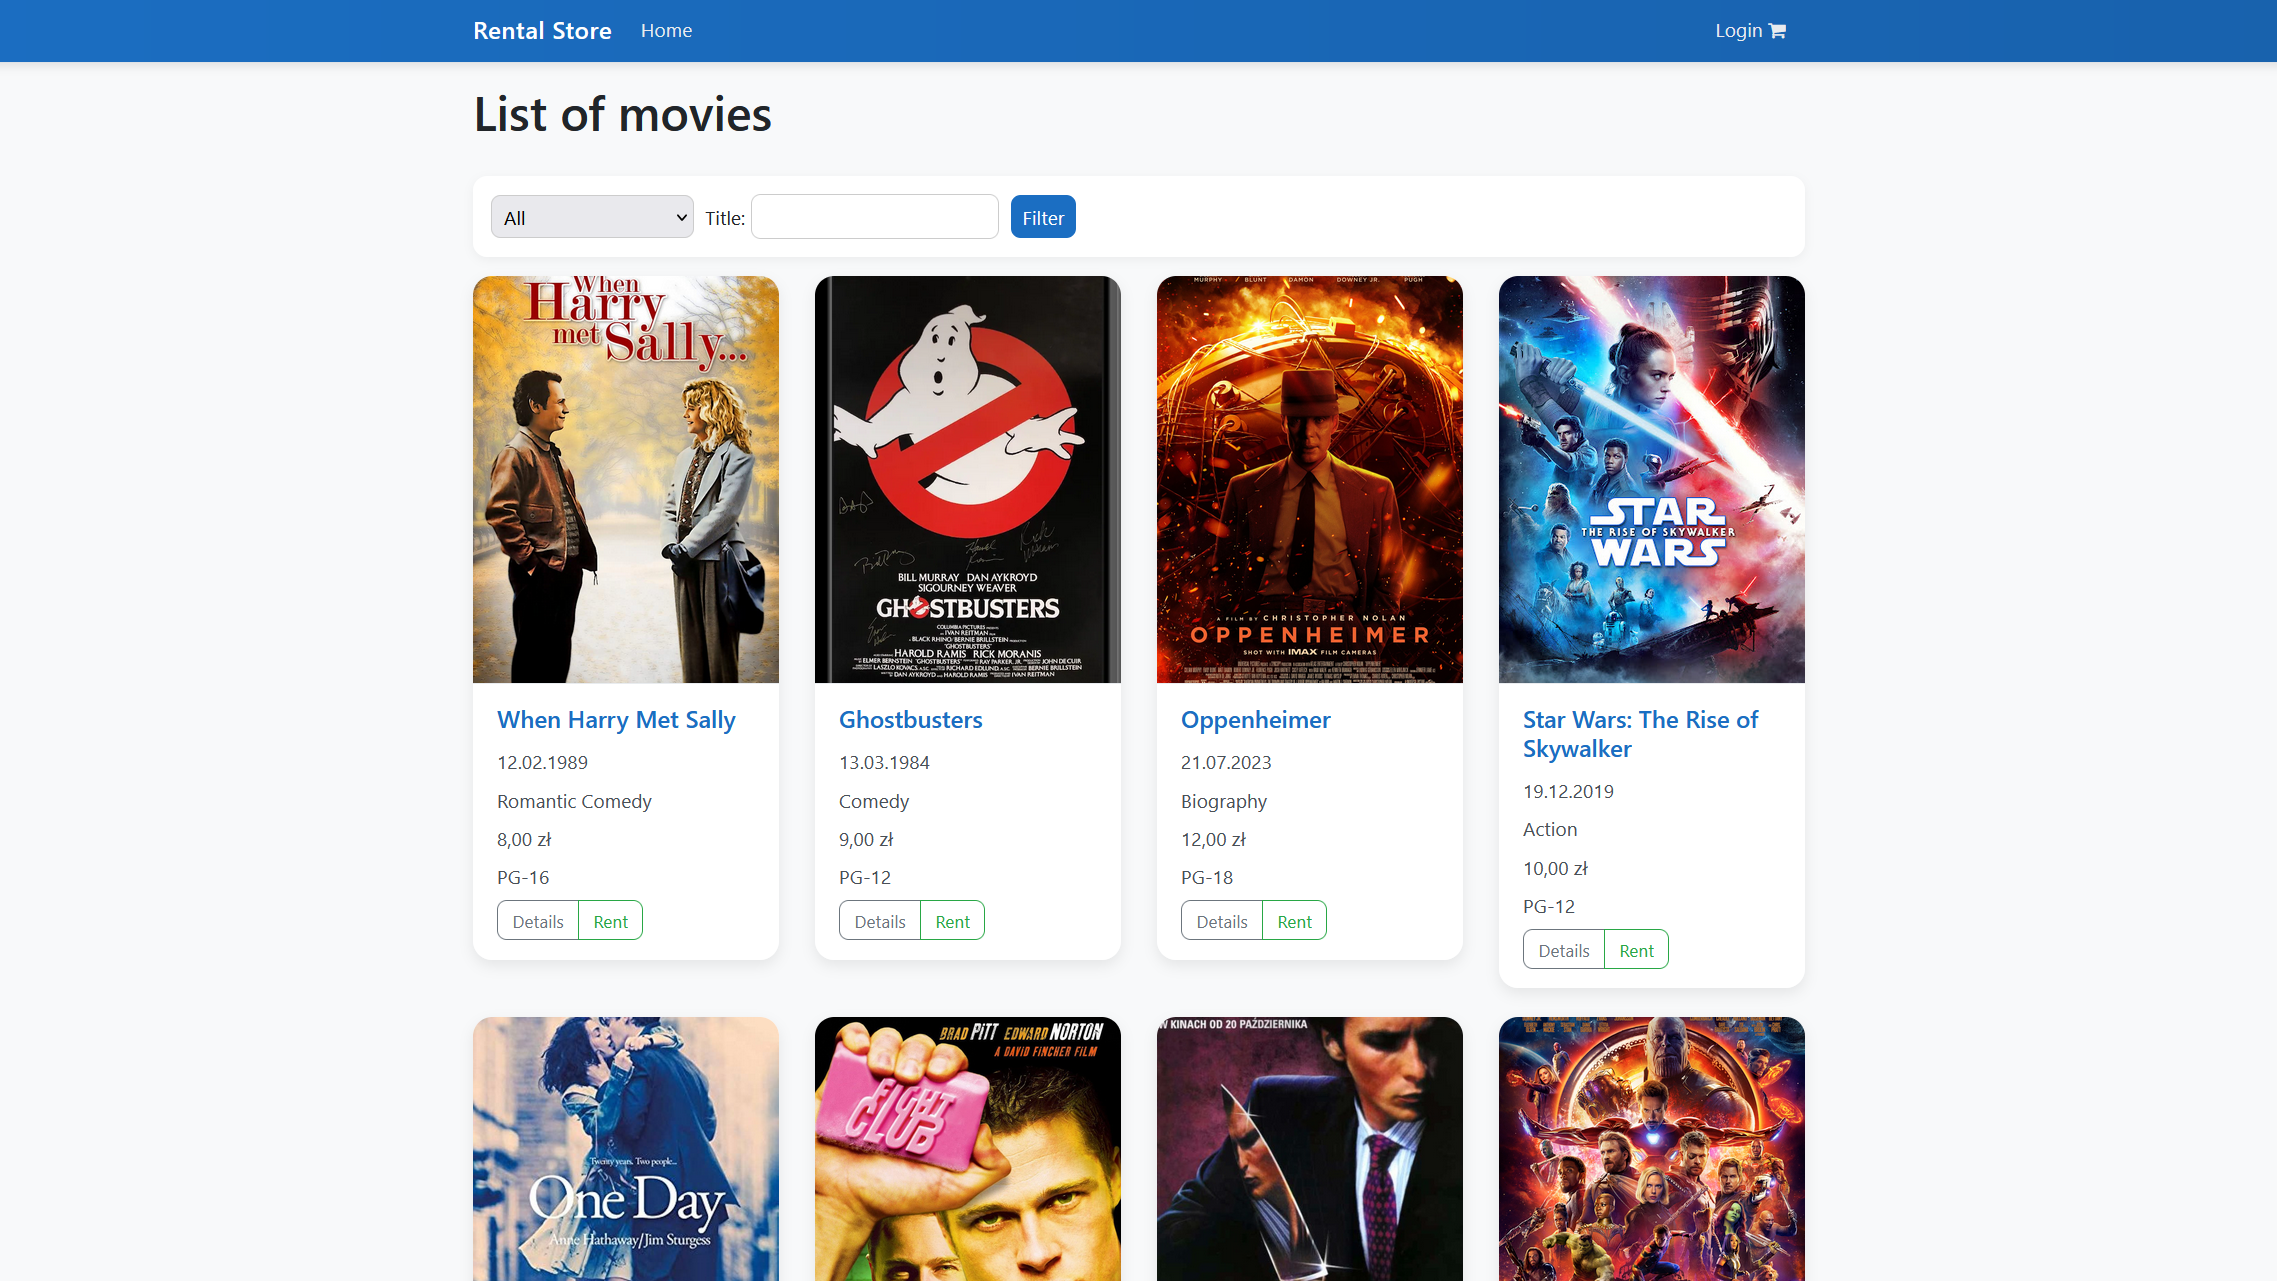
Task: Open the Rental Store brand link
Action: point(542,31)
